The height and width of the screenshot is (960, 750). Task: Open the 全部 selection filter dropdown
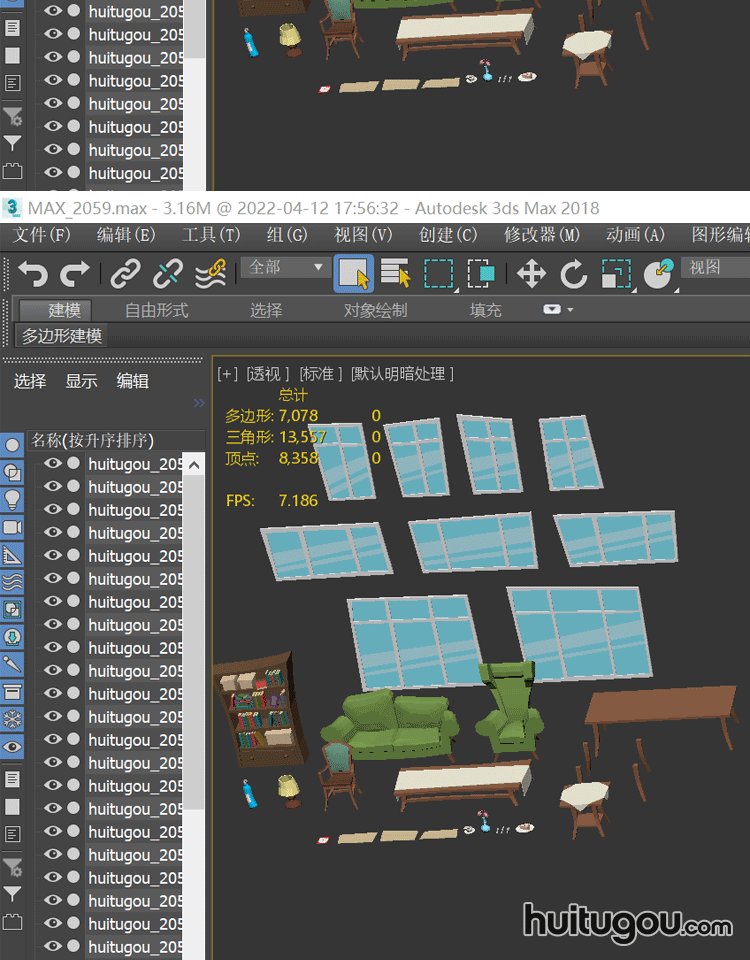click(285, 267)
